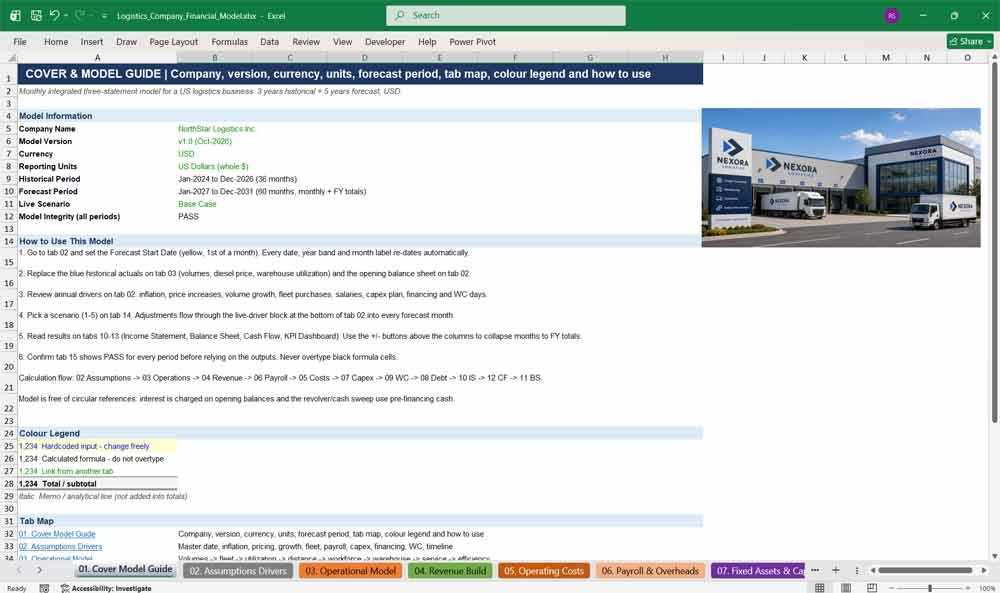Select the 'v1.0 (Oct-2026)' version cell
The height and width of the screenshot is (593, 1000).
pyautogui.click(x=205, y=141)
